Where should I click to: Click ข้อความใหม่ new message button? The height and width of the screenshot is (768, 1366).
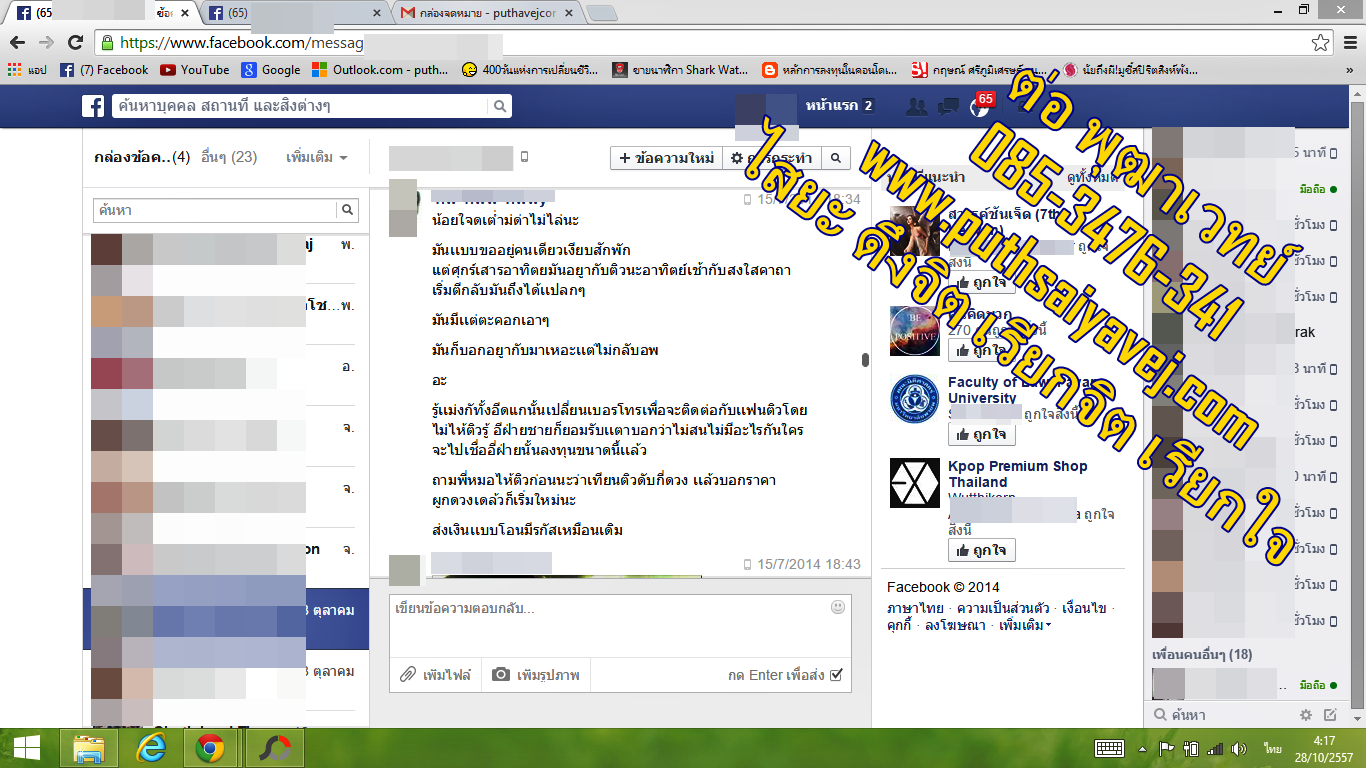[667, 158]
